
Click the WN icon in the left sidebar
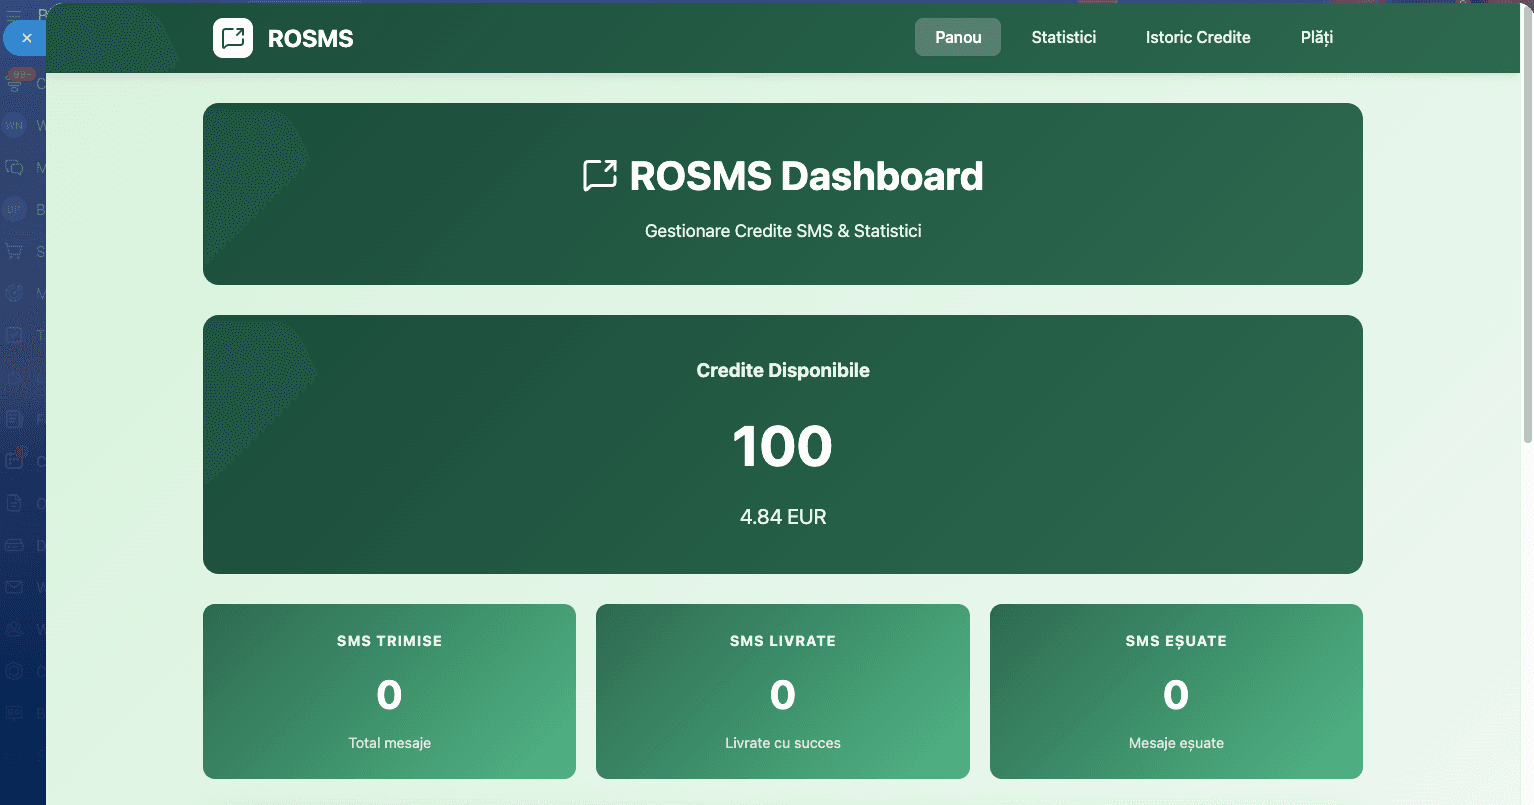coord(14,125)
